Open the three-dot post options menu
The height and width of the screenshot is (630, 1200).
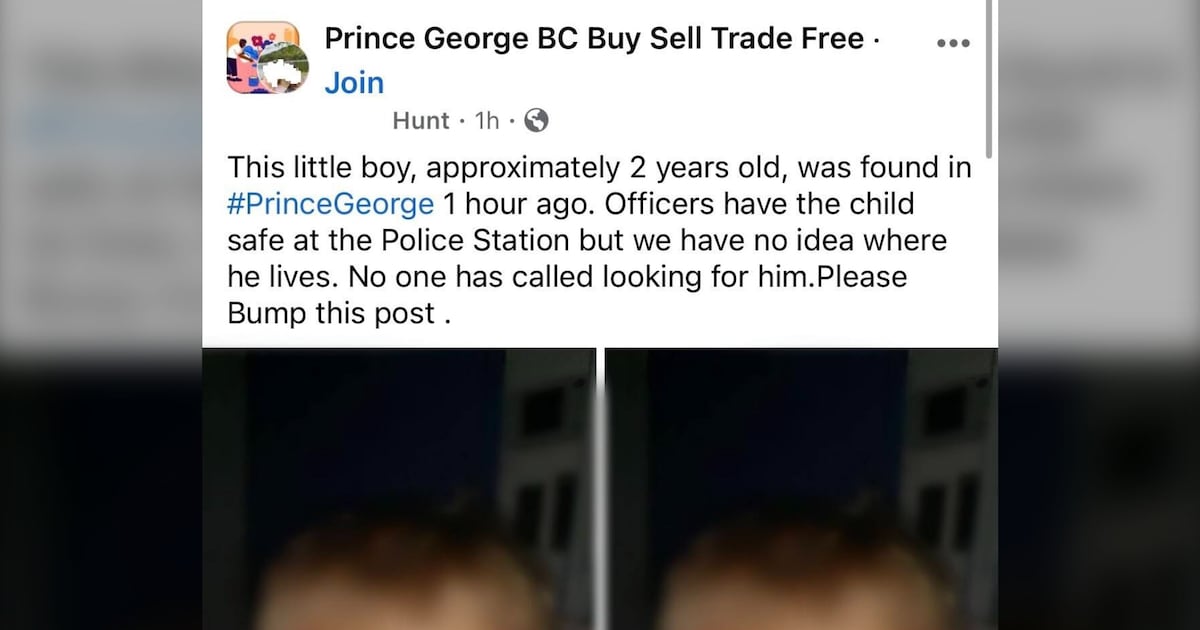[953, 43]
